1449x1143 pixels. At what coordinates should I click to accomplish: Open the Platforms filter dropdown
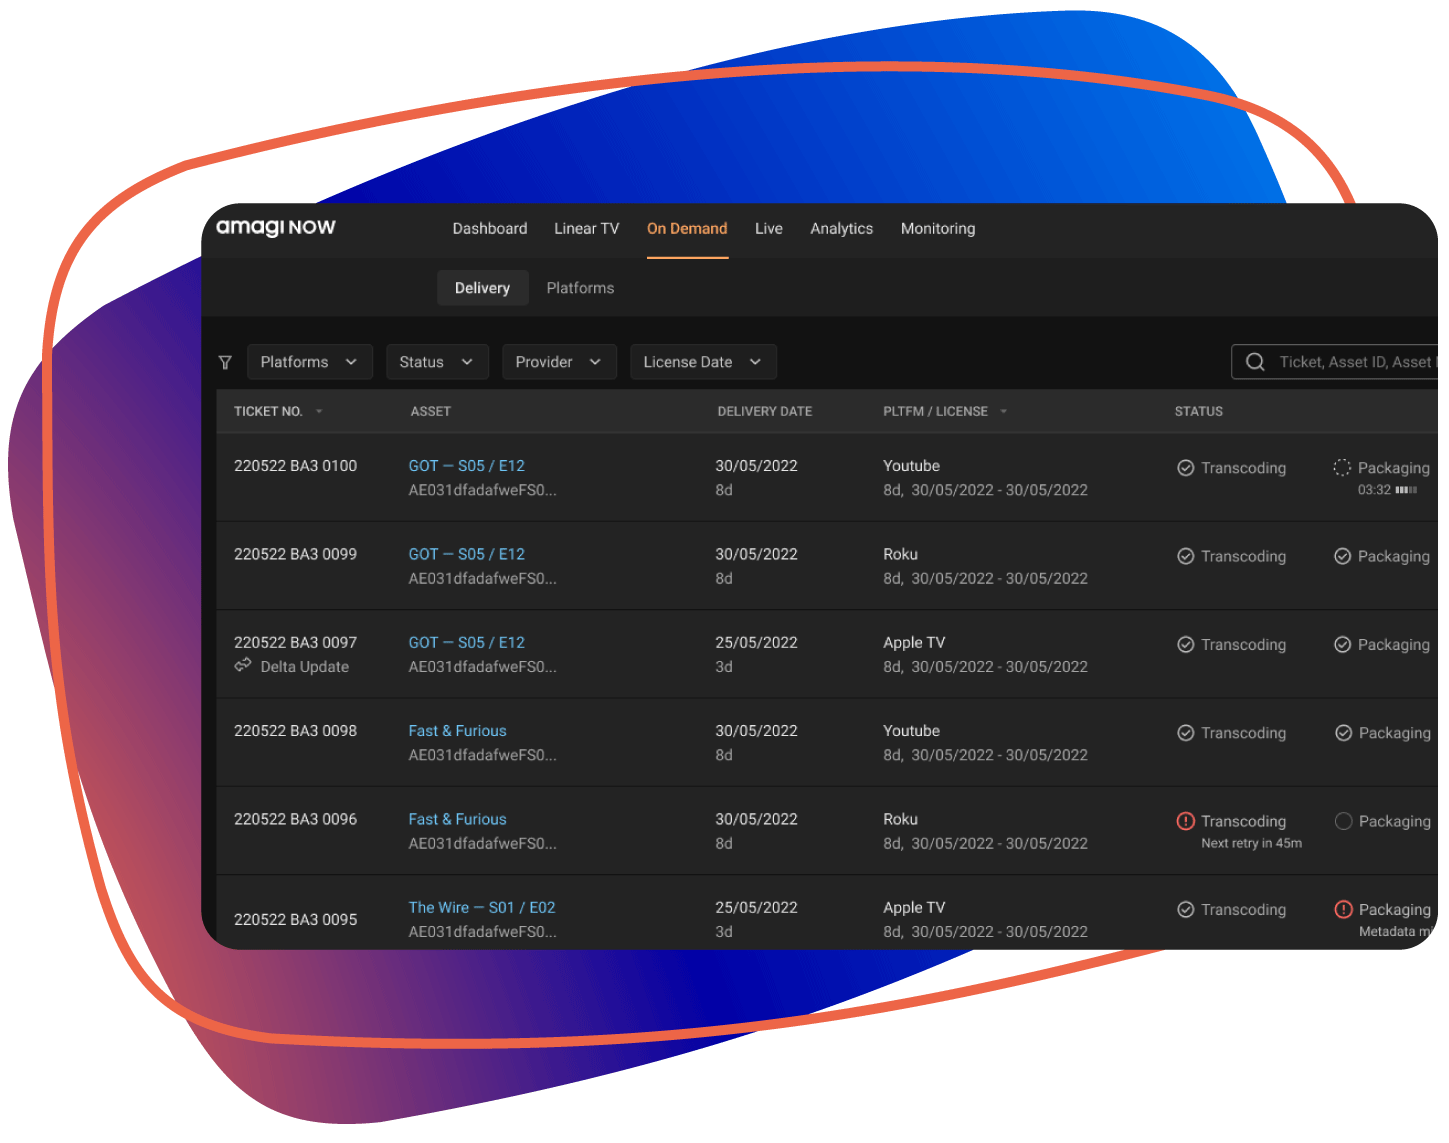point(309,362)
